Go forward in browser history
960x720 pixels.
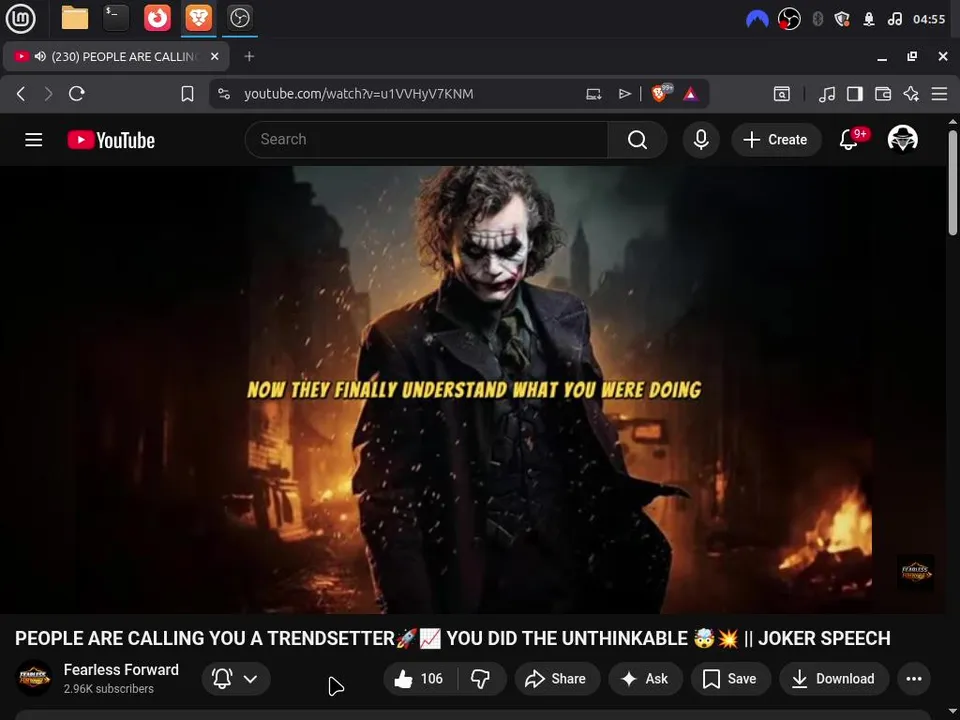(x=48, y=94)
